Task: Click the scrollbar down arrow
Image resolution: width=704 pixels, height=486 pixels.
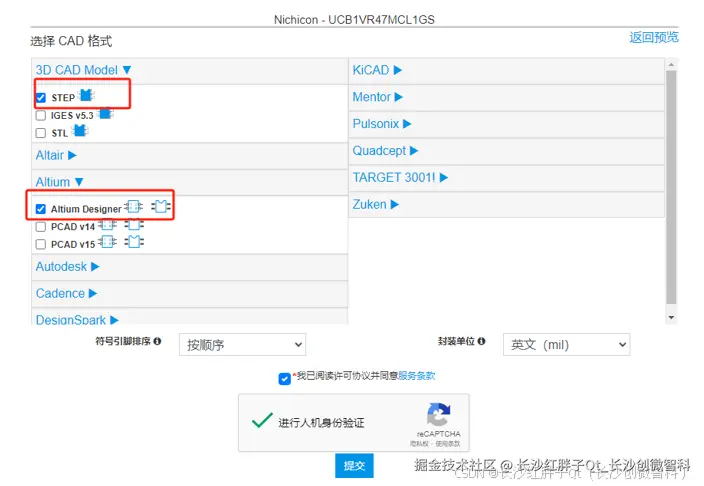Action: click(x=671, y=318)
